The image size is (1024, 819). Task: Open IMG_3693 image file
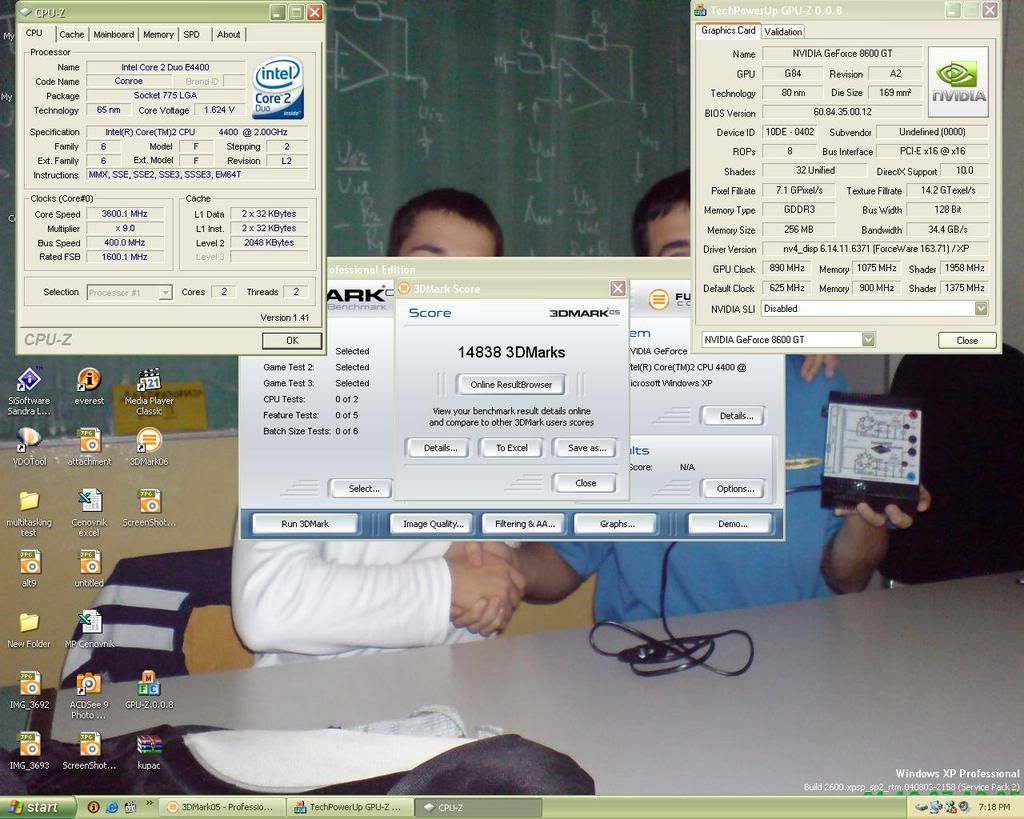[x=29, y=751]
